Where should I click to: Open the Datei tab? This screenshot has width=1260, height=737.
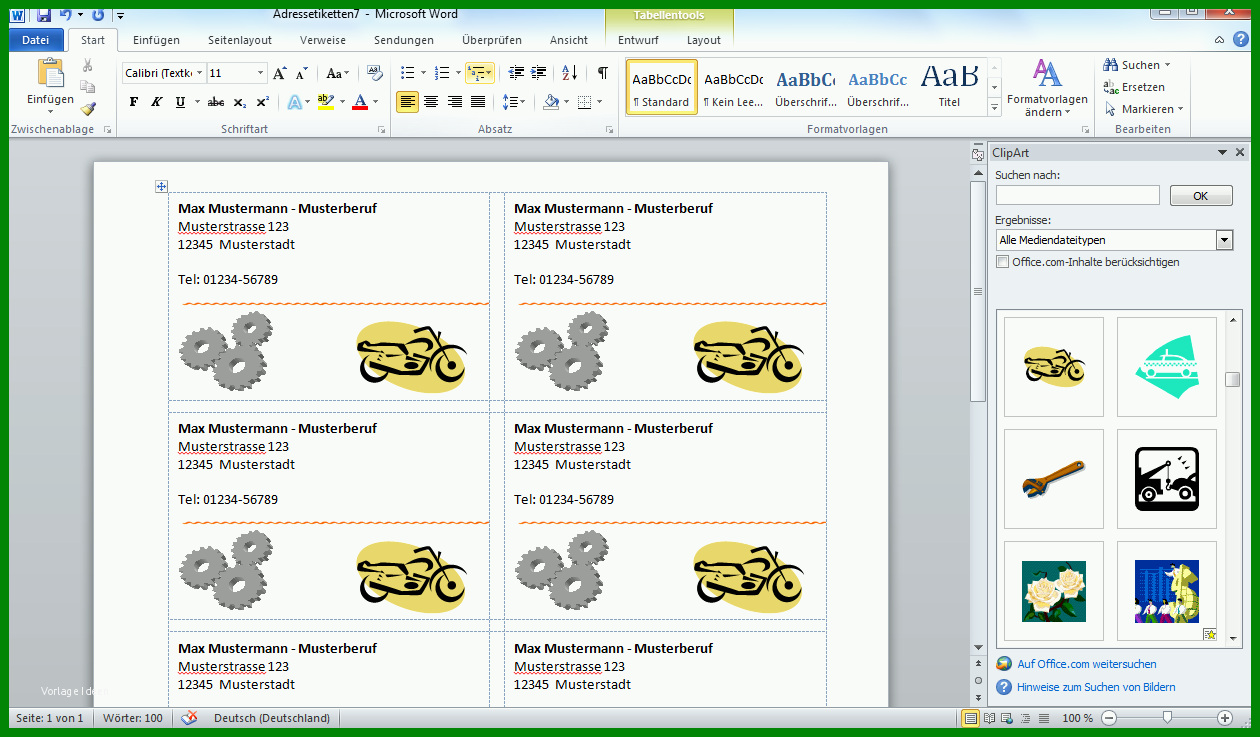pos(36,40)
